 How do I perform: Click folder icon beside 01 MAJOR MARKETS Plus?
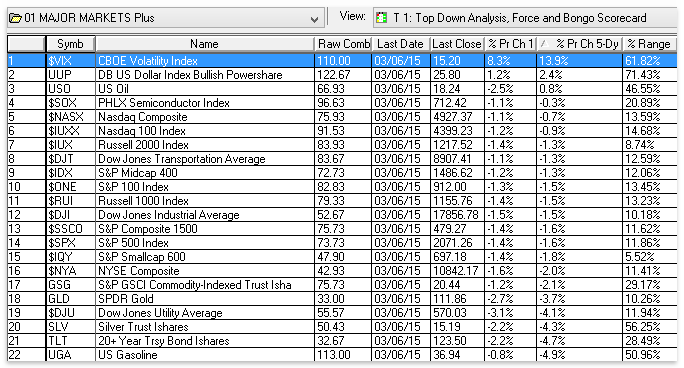pyautogui.click(x=15, y=18)
